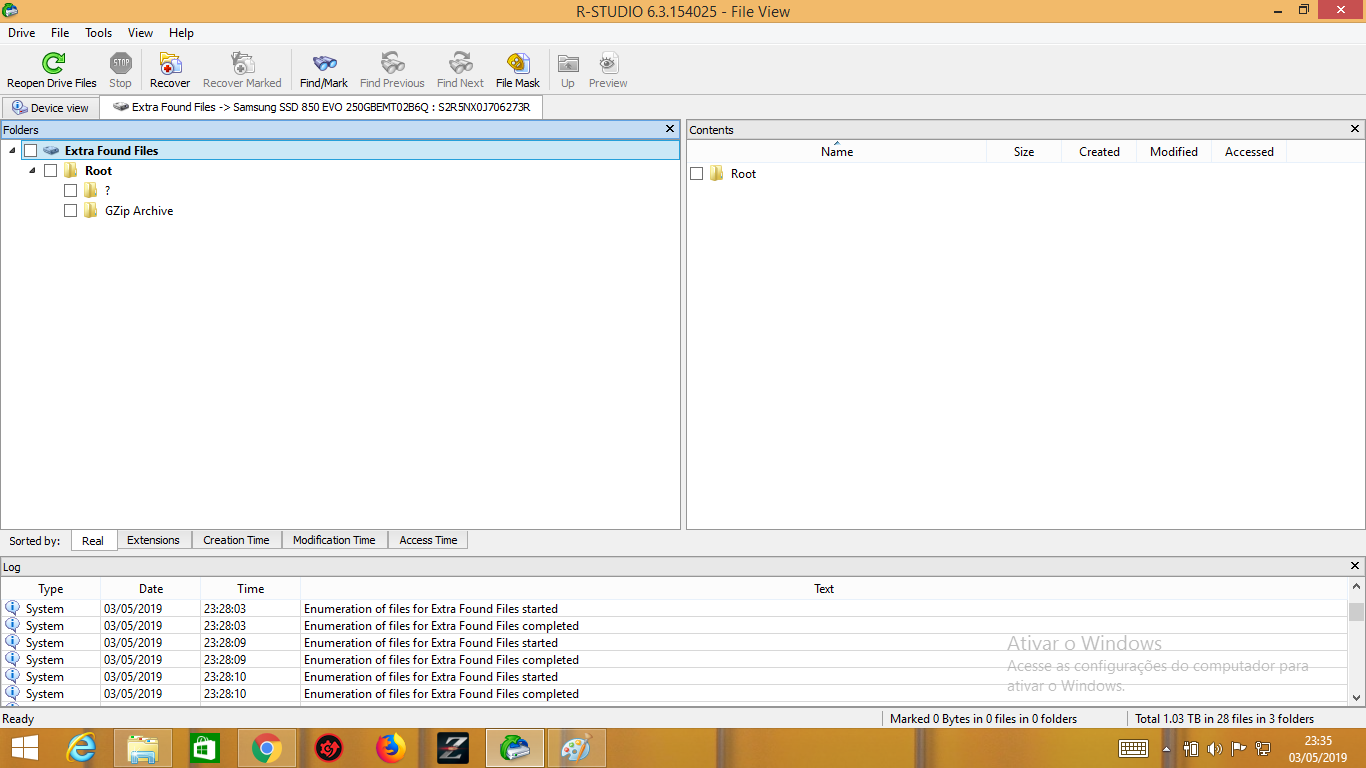Click the Reopen Drive Files toolbar icon

[52, 64]
